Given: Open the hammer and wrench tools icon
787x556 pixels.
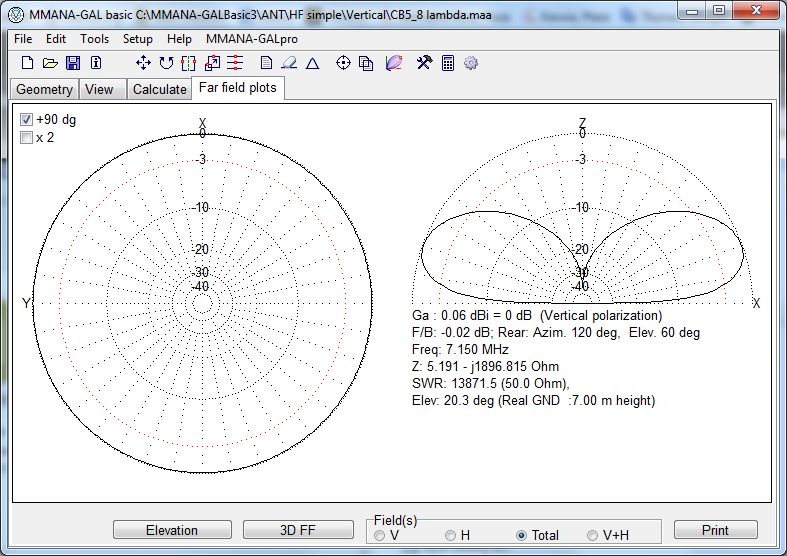Looking at the screenshot, I should tap(424, 63).
